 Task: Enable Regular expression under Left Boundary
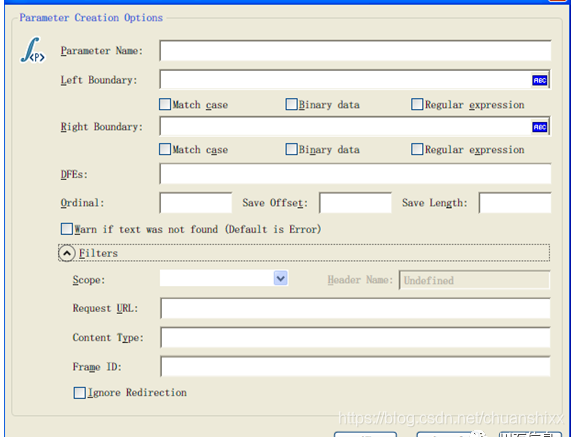pos(417,104)
